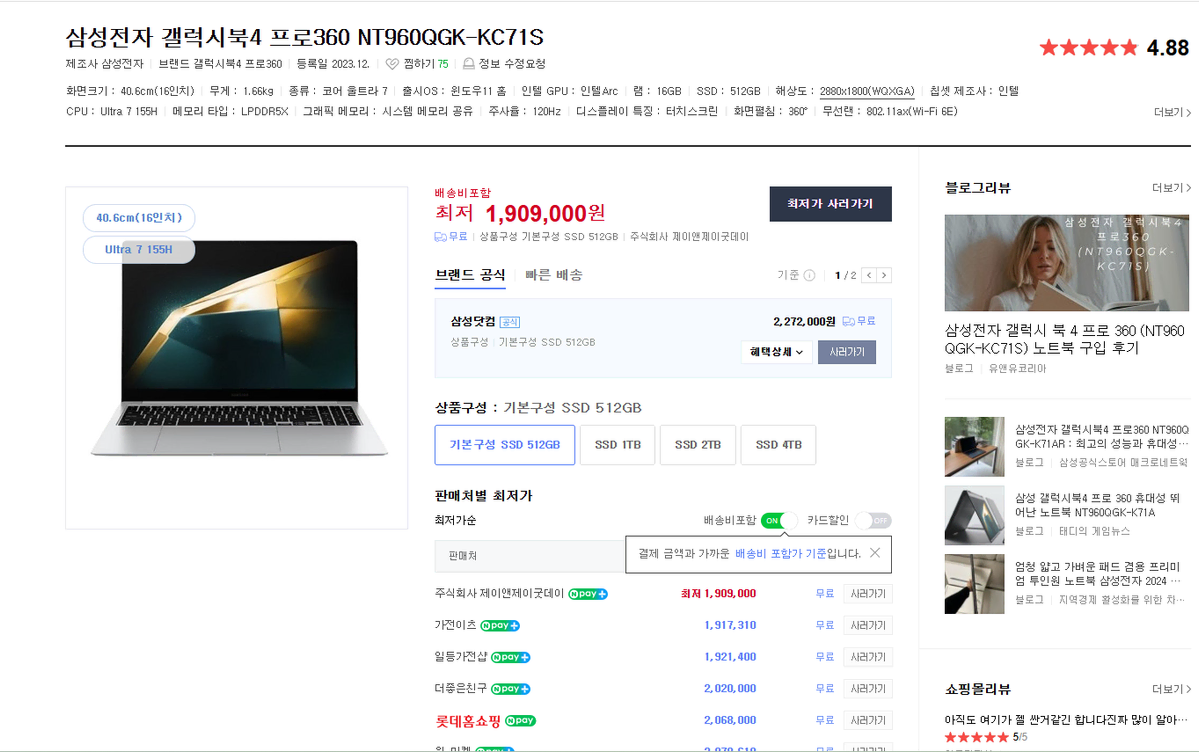The height and width of the screenshot is (752, 1199).
Task: Select SSD 4TB configuration
Action: (778, 445)
